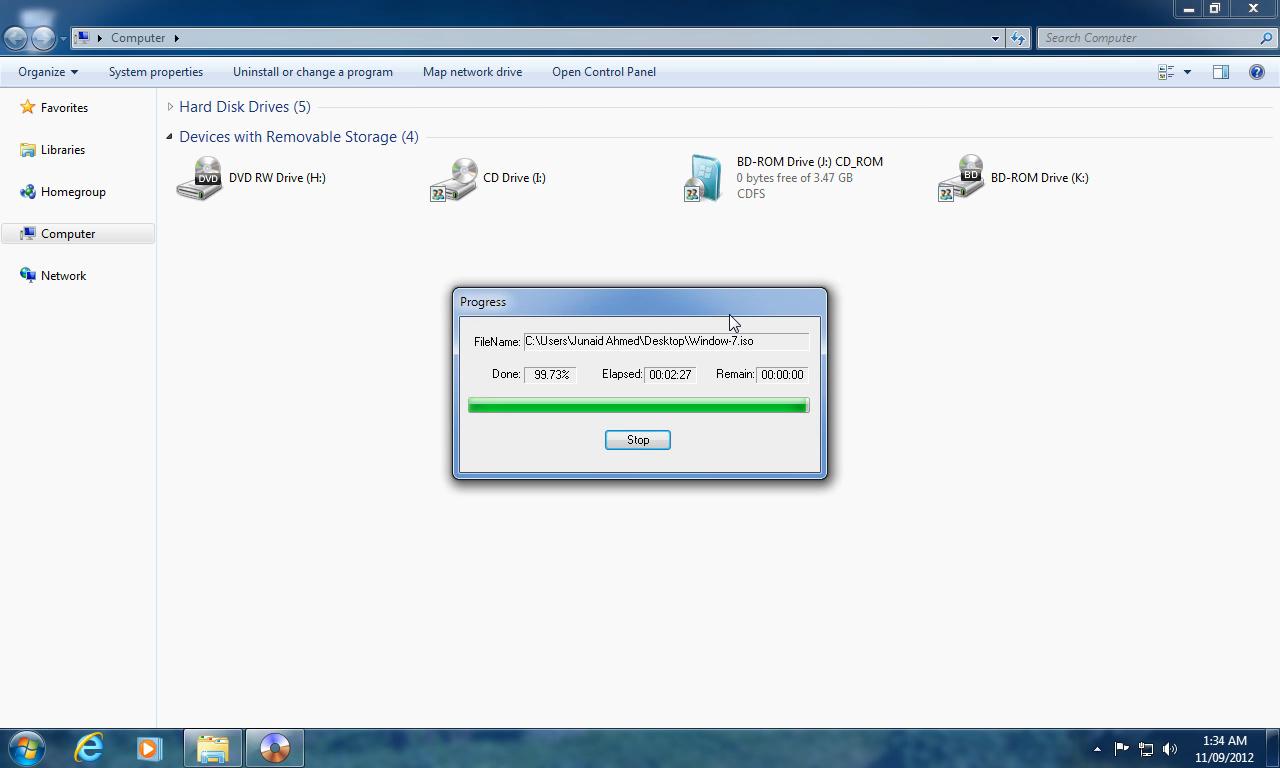This screenshot has height=768, width=1280.
Task: Open Windows Media Player from the taskbar
Action: [x=150, y=747]
